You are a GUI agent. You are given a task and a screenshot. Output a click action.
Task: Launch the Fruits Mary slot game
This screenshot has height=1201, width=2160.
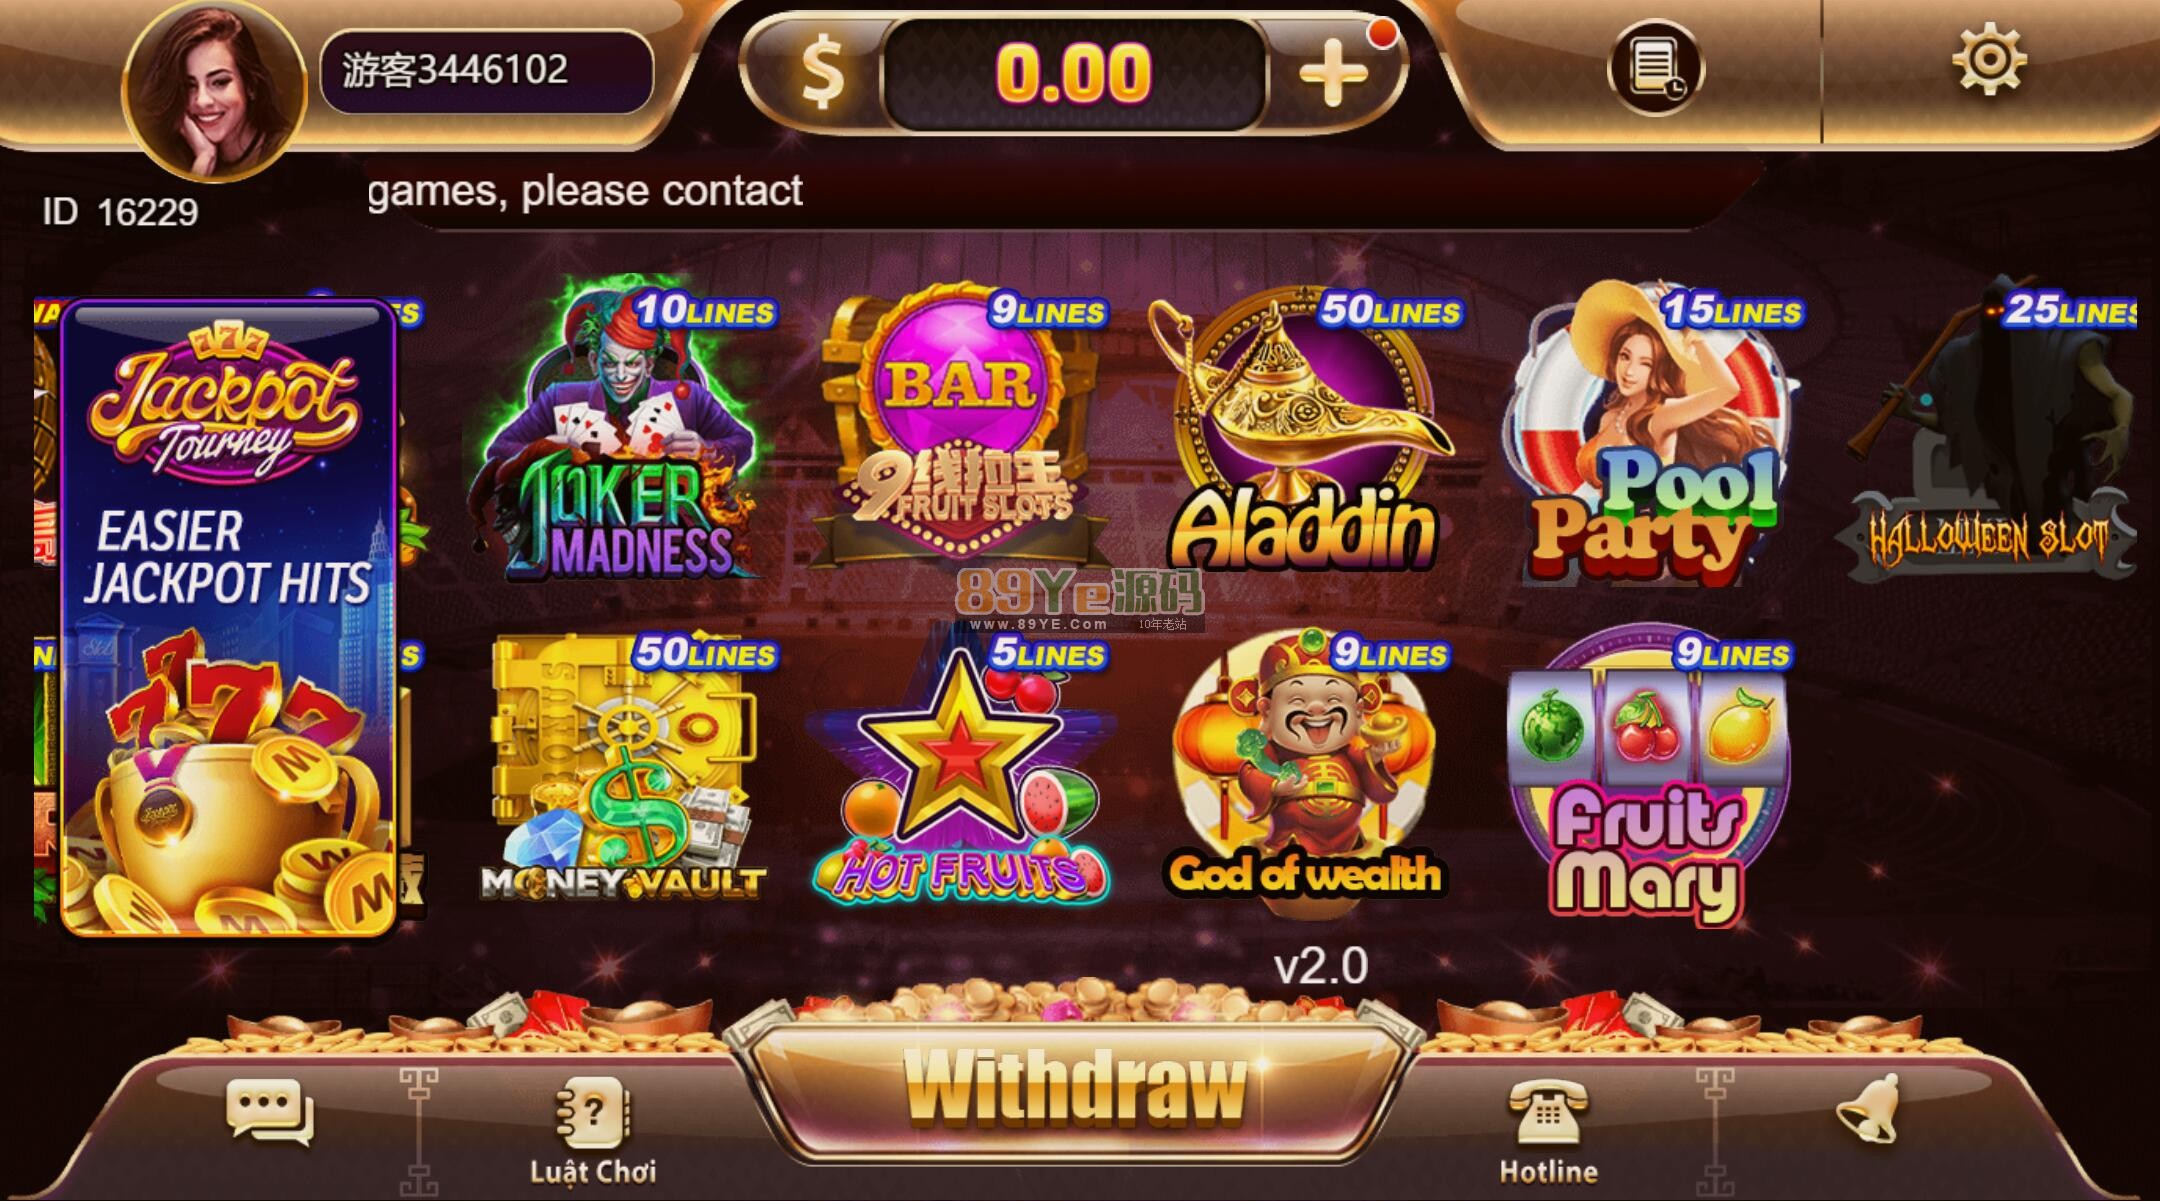coord(1648,772)
